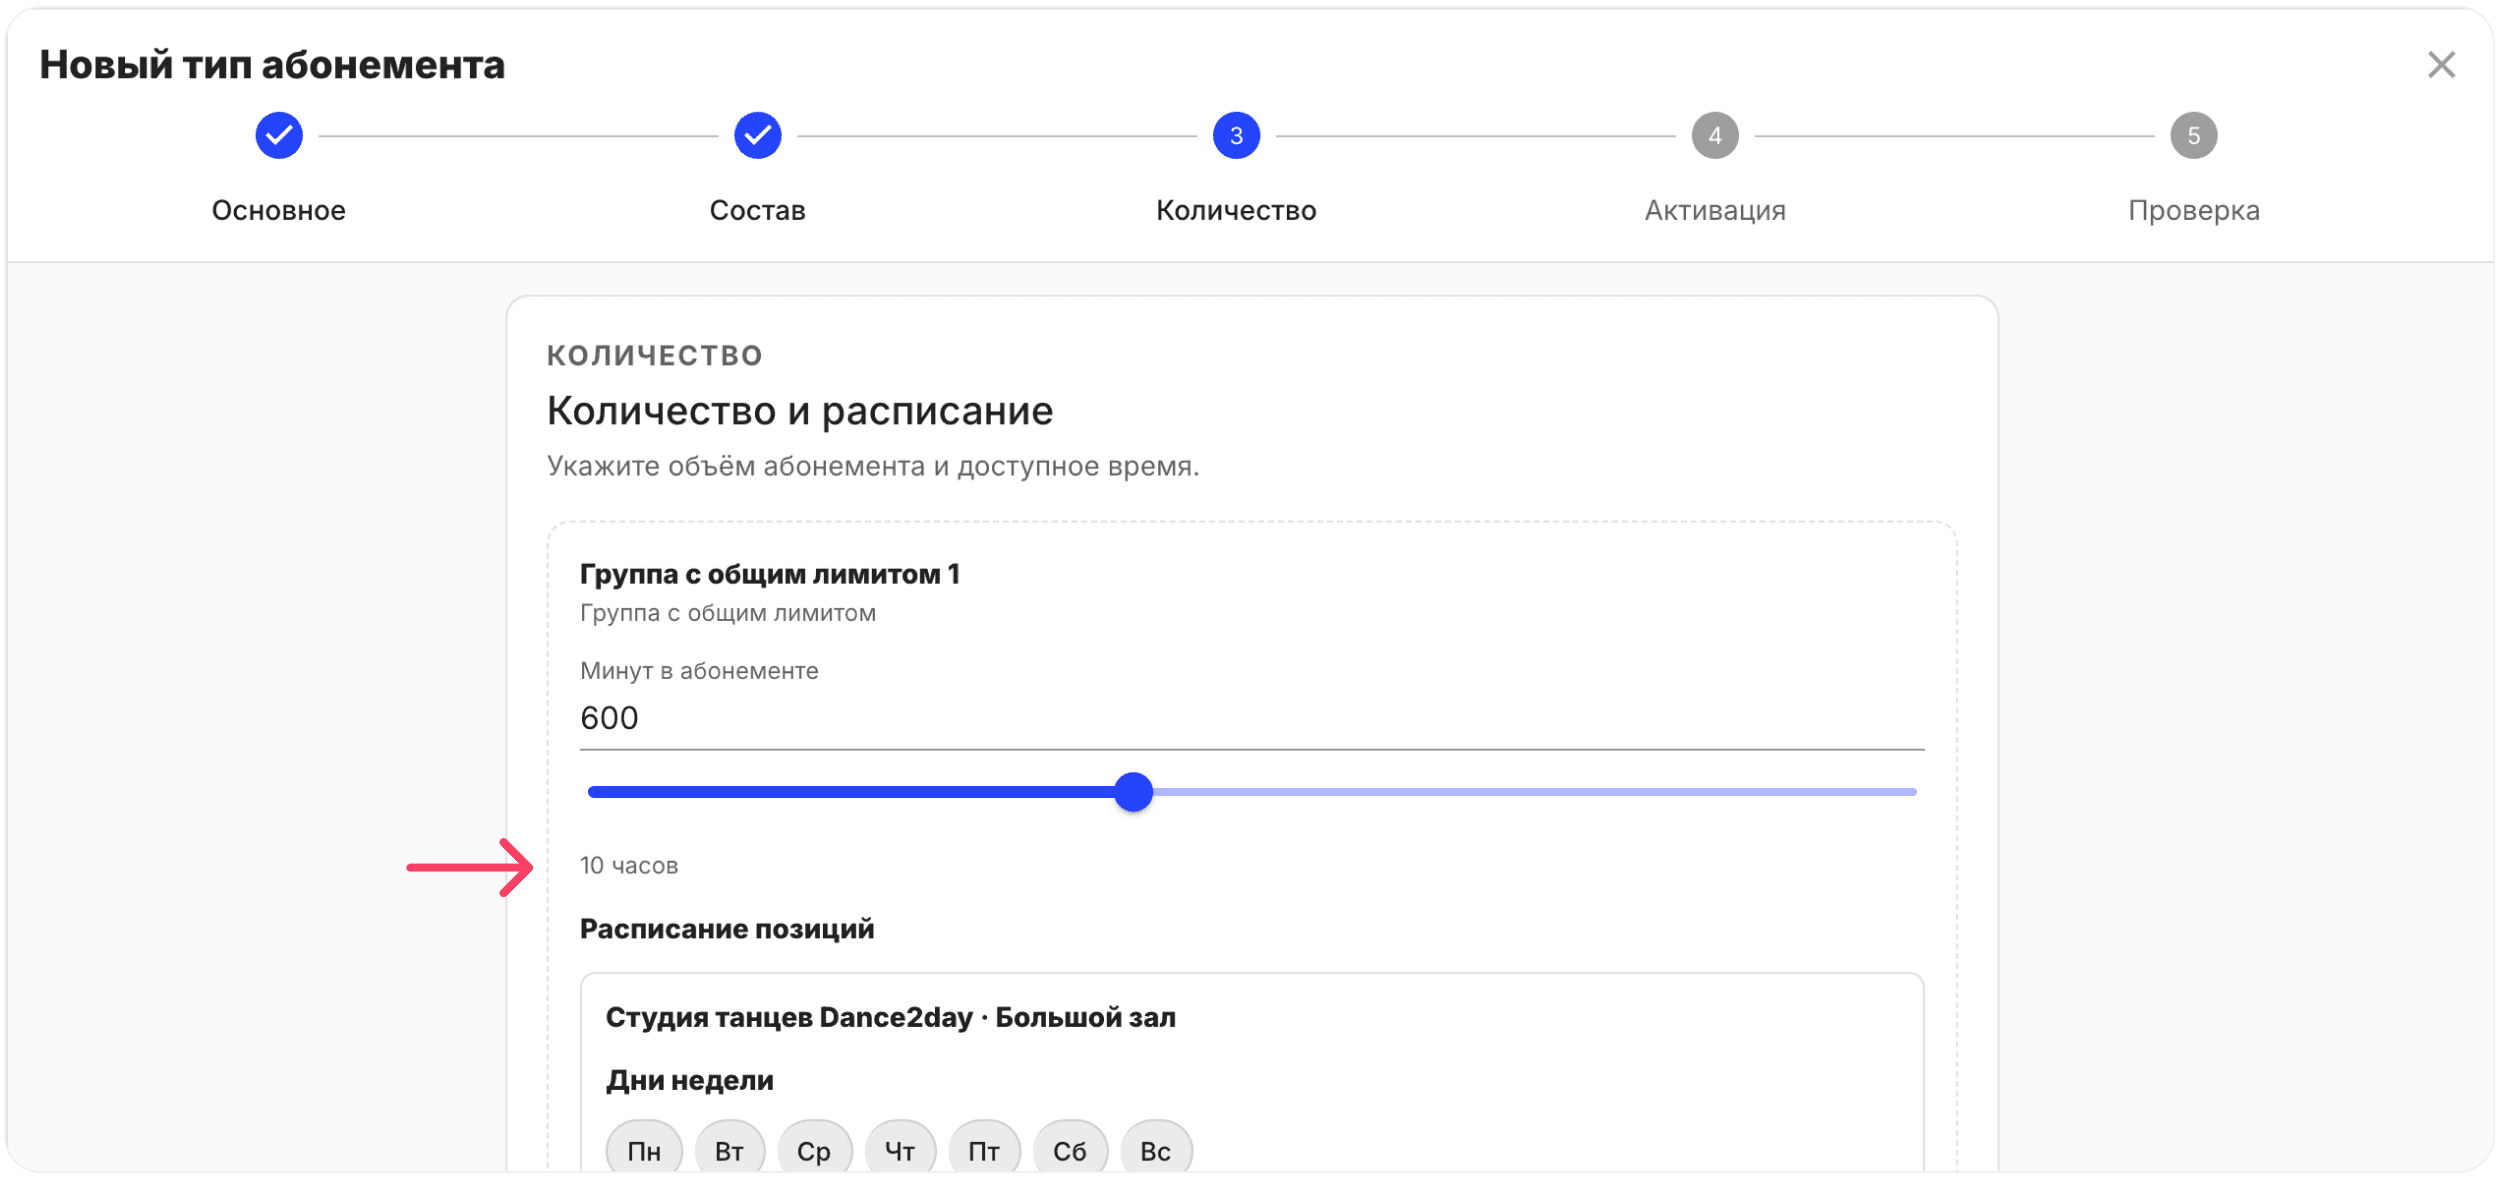Click the 'Дни недели' label
Viewport: 2500px width, 1179px height.
click(690, 1080)
